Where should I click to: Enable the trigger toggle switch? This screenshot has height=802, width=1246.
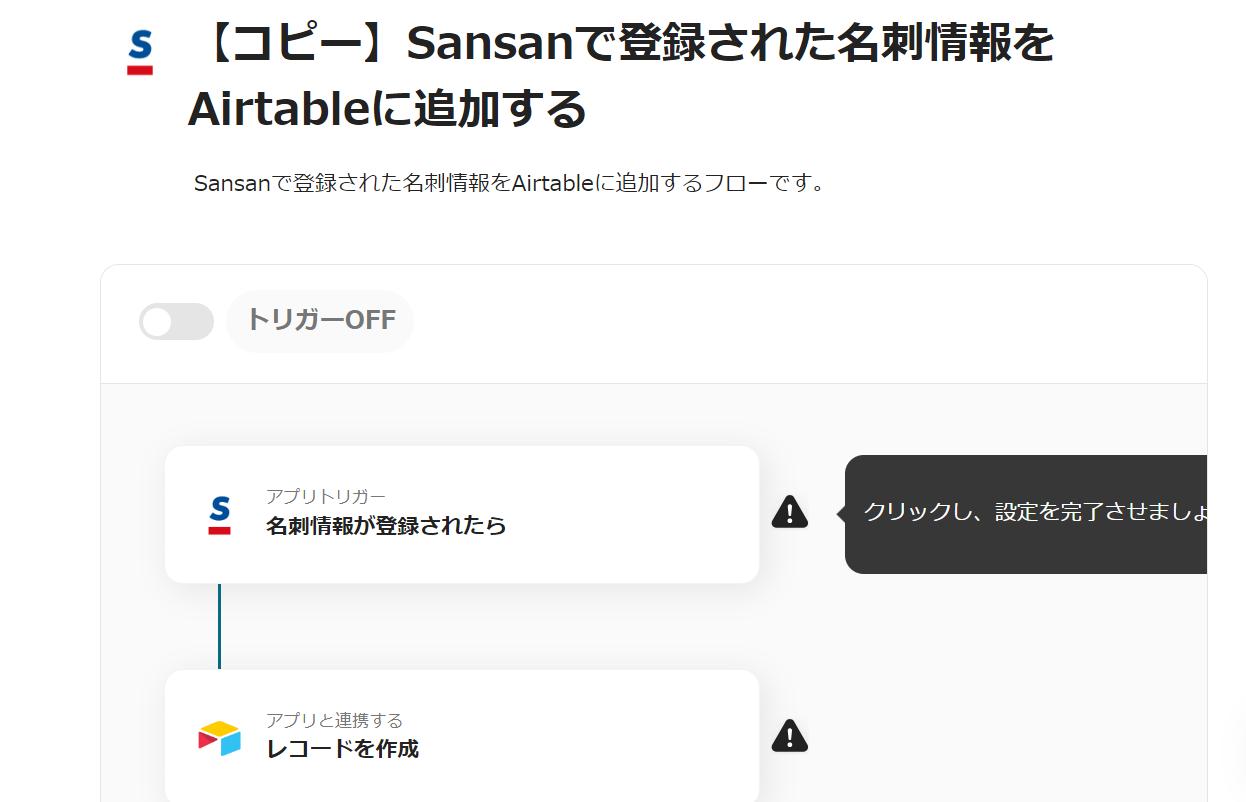[176, 322]
